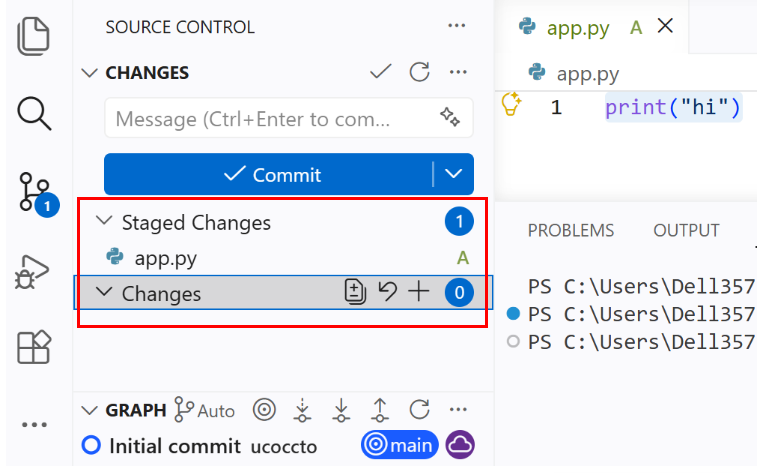Click the push arrow icon in GRAPH header

380,410
